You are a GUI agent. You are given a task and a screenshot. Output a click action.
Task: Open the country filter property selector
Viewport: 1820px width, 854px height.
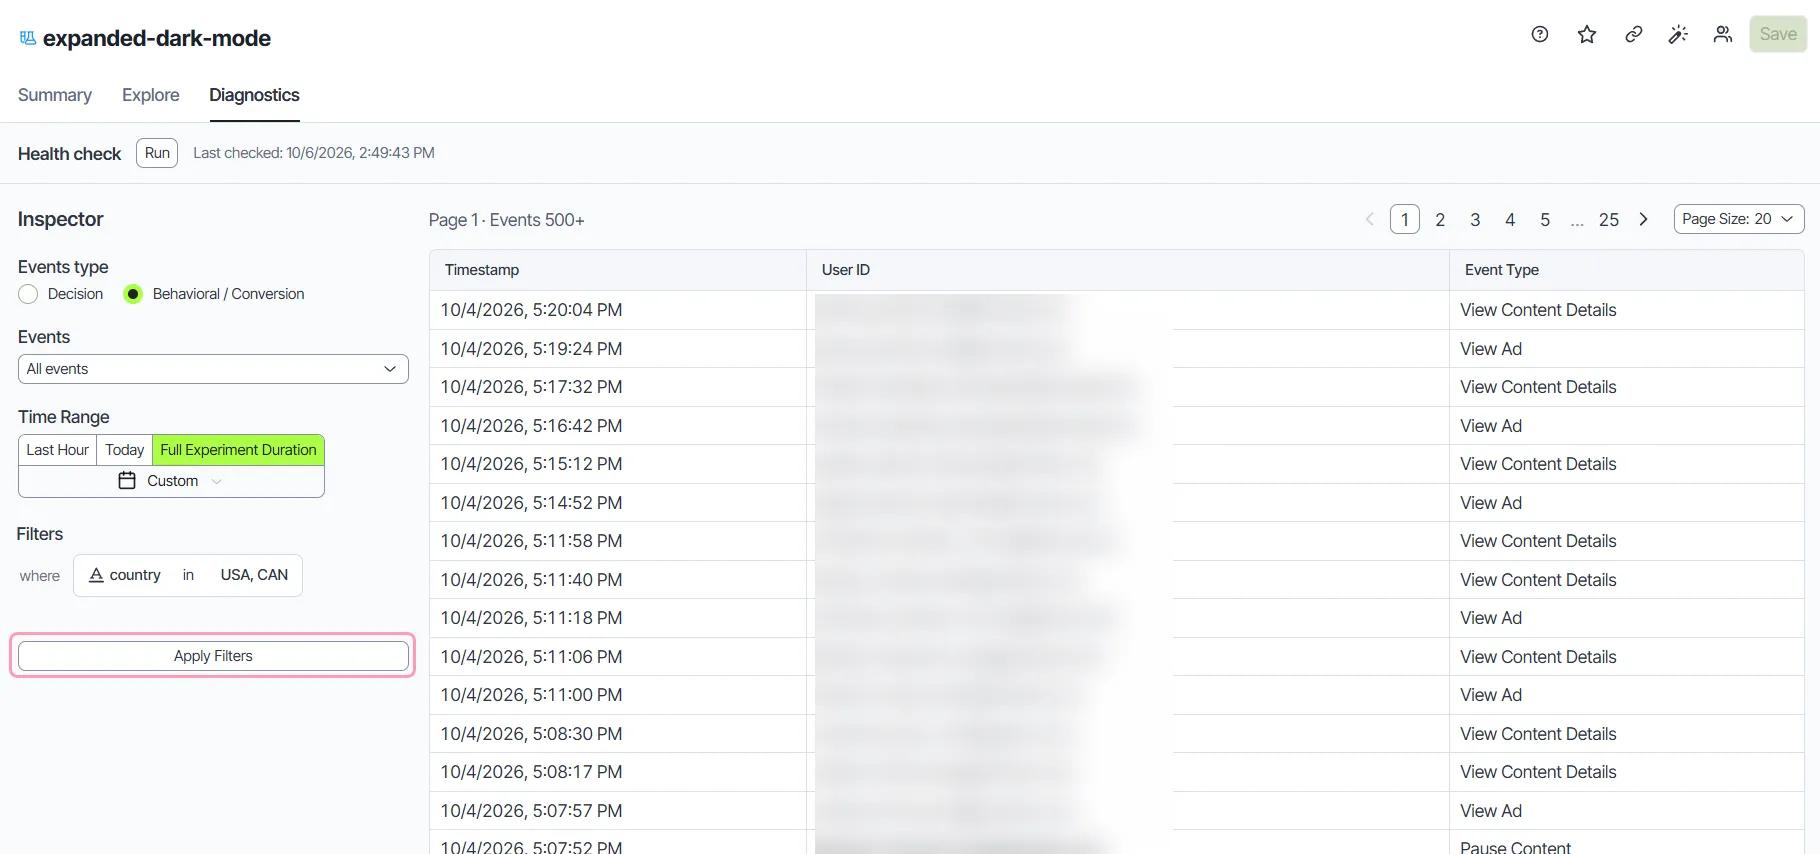[x=125, y=575]
